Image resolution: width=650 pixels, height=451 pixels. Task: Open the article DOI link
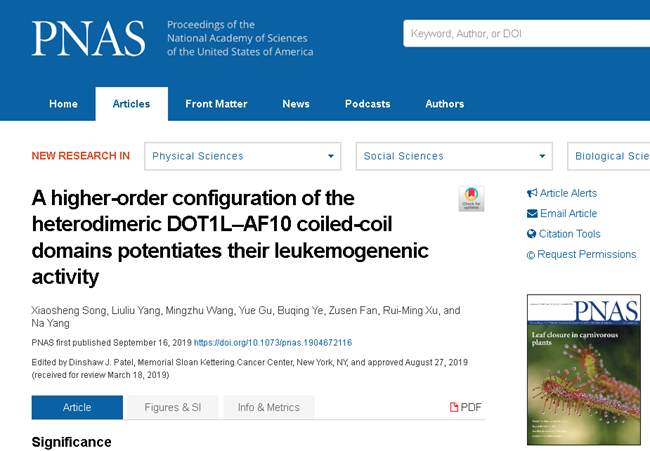272,342
